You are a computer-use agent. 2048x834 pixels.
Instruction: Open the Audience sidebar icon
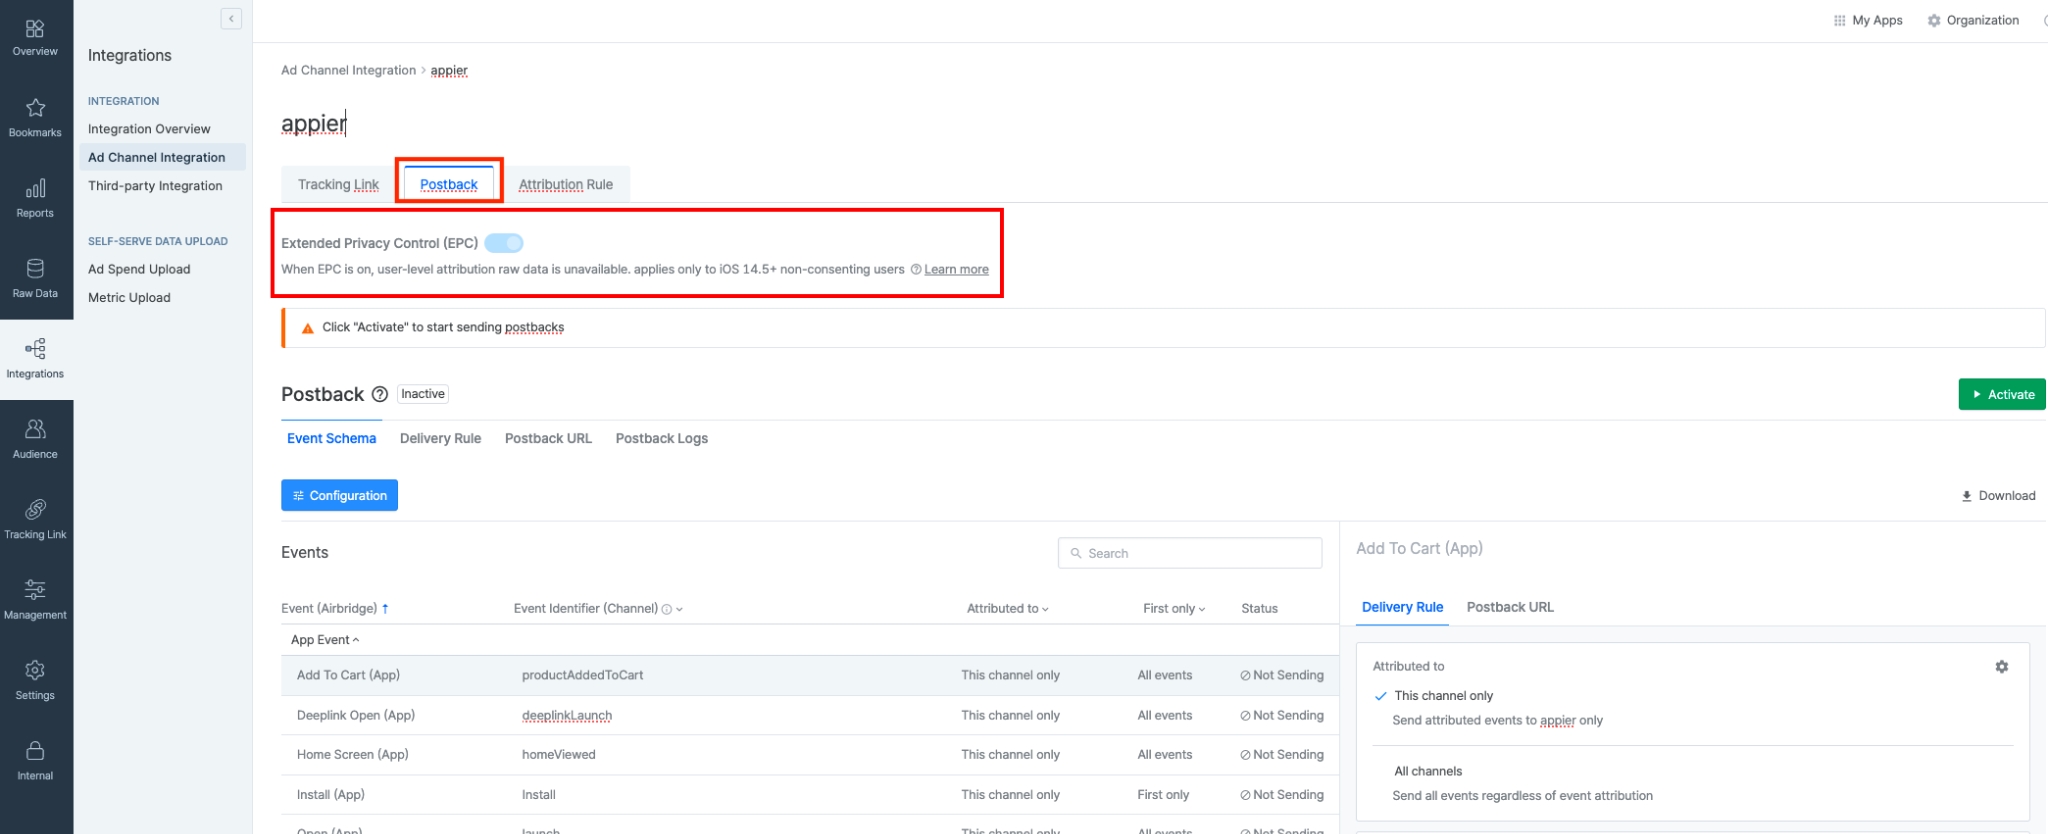click(x=35, y=430)
